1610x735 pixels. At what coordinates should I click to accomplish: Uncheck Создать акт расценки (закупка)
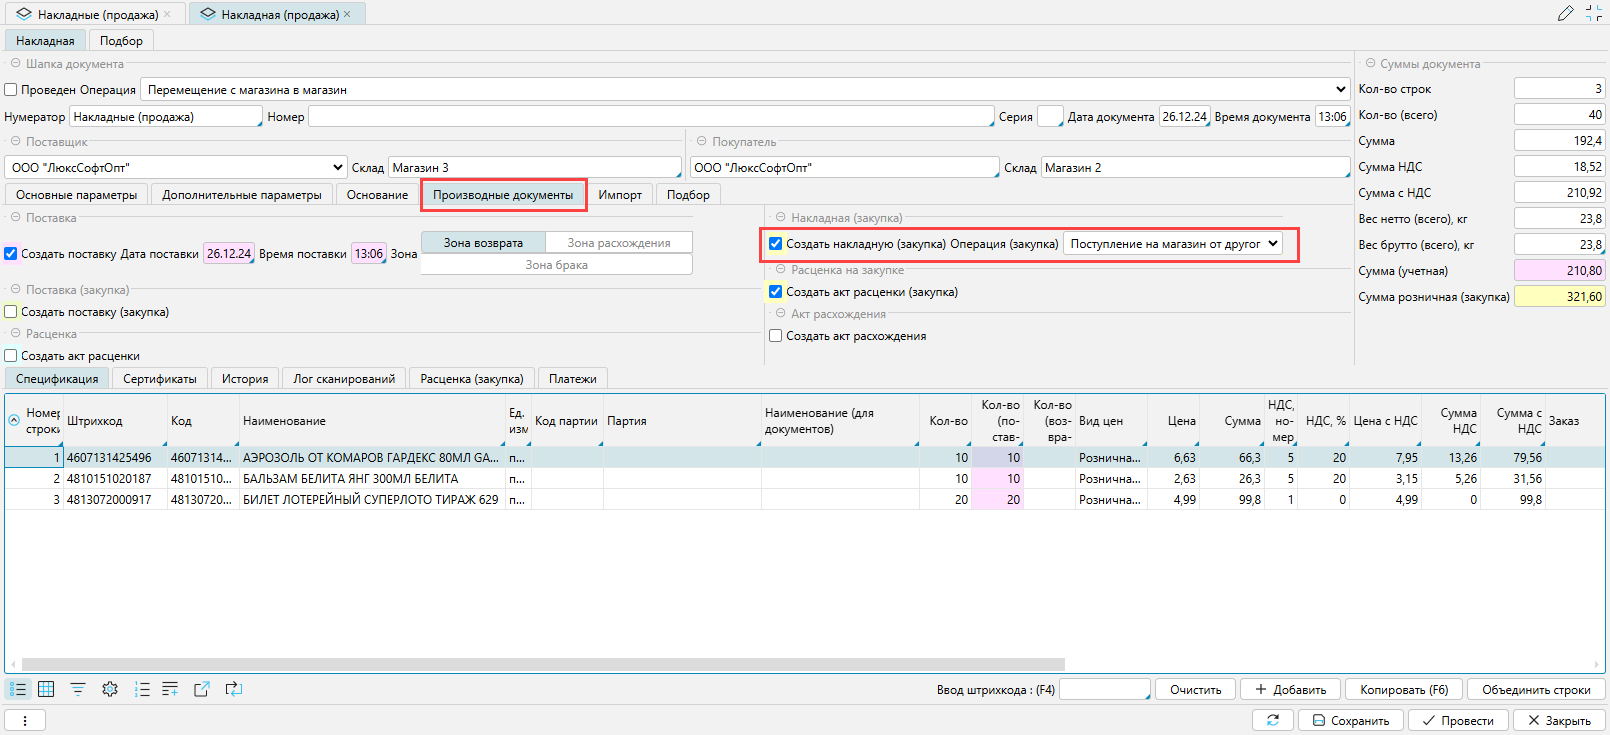click(x=775, y=292)
